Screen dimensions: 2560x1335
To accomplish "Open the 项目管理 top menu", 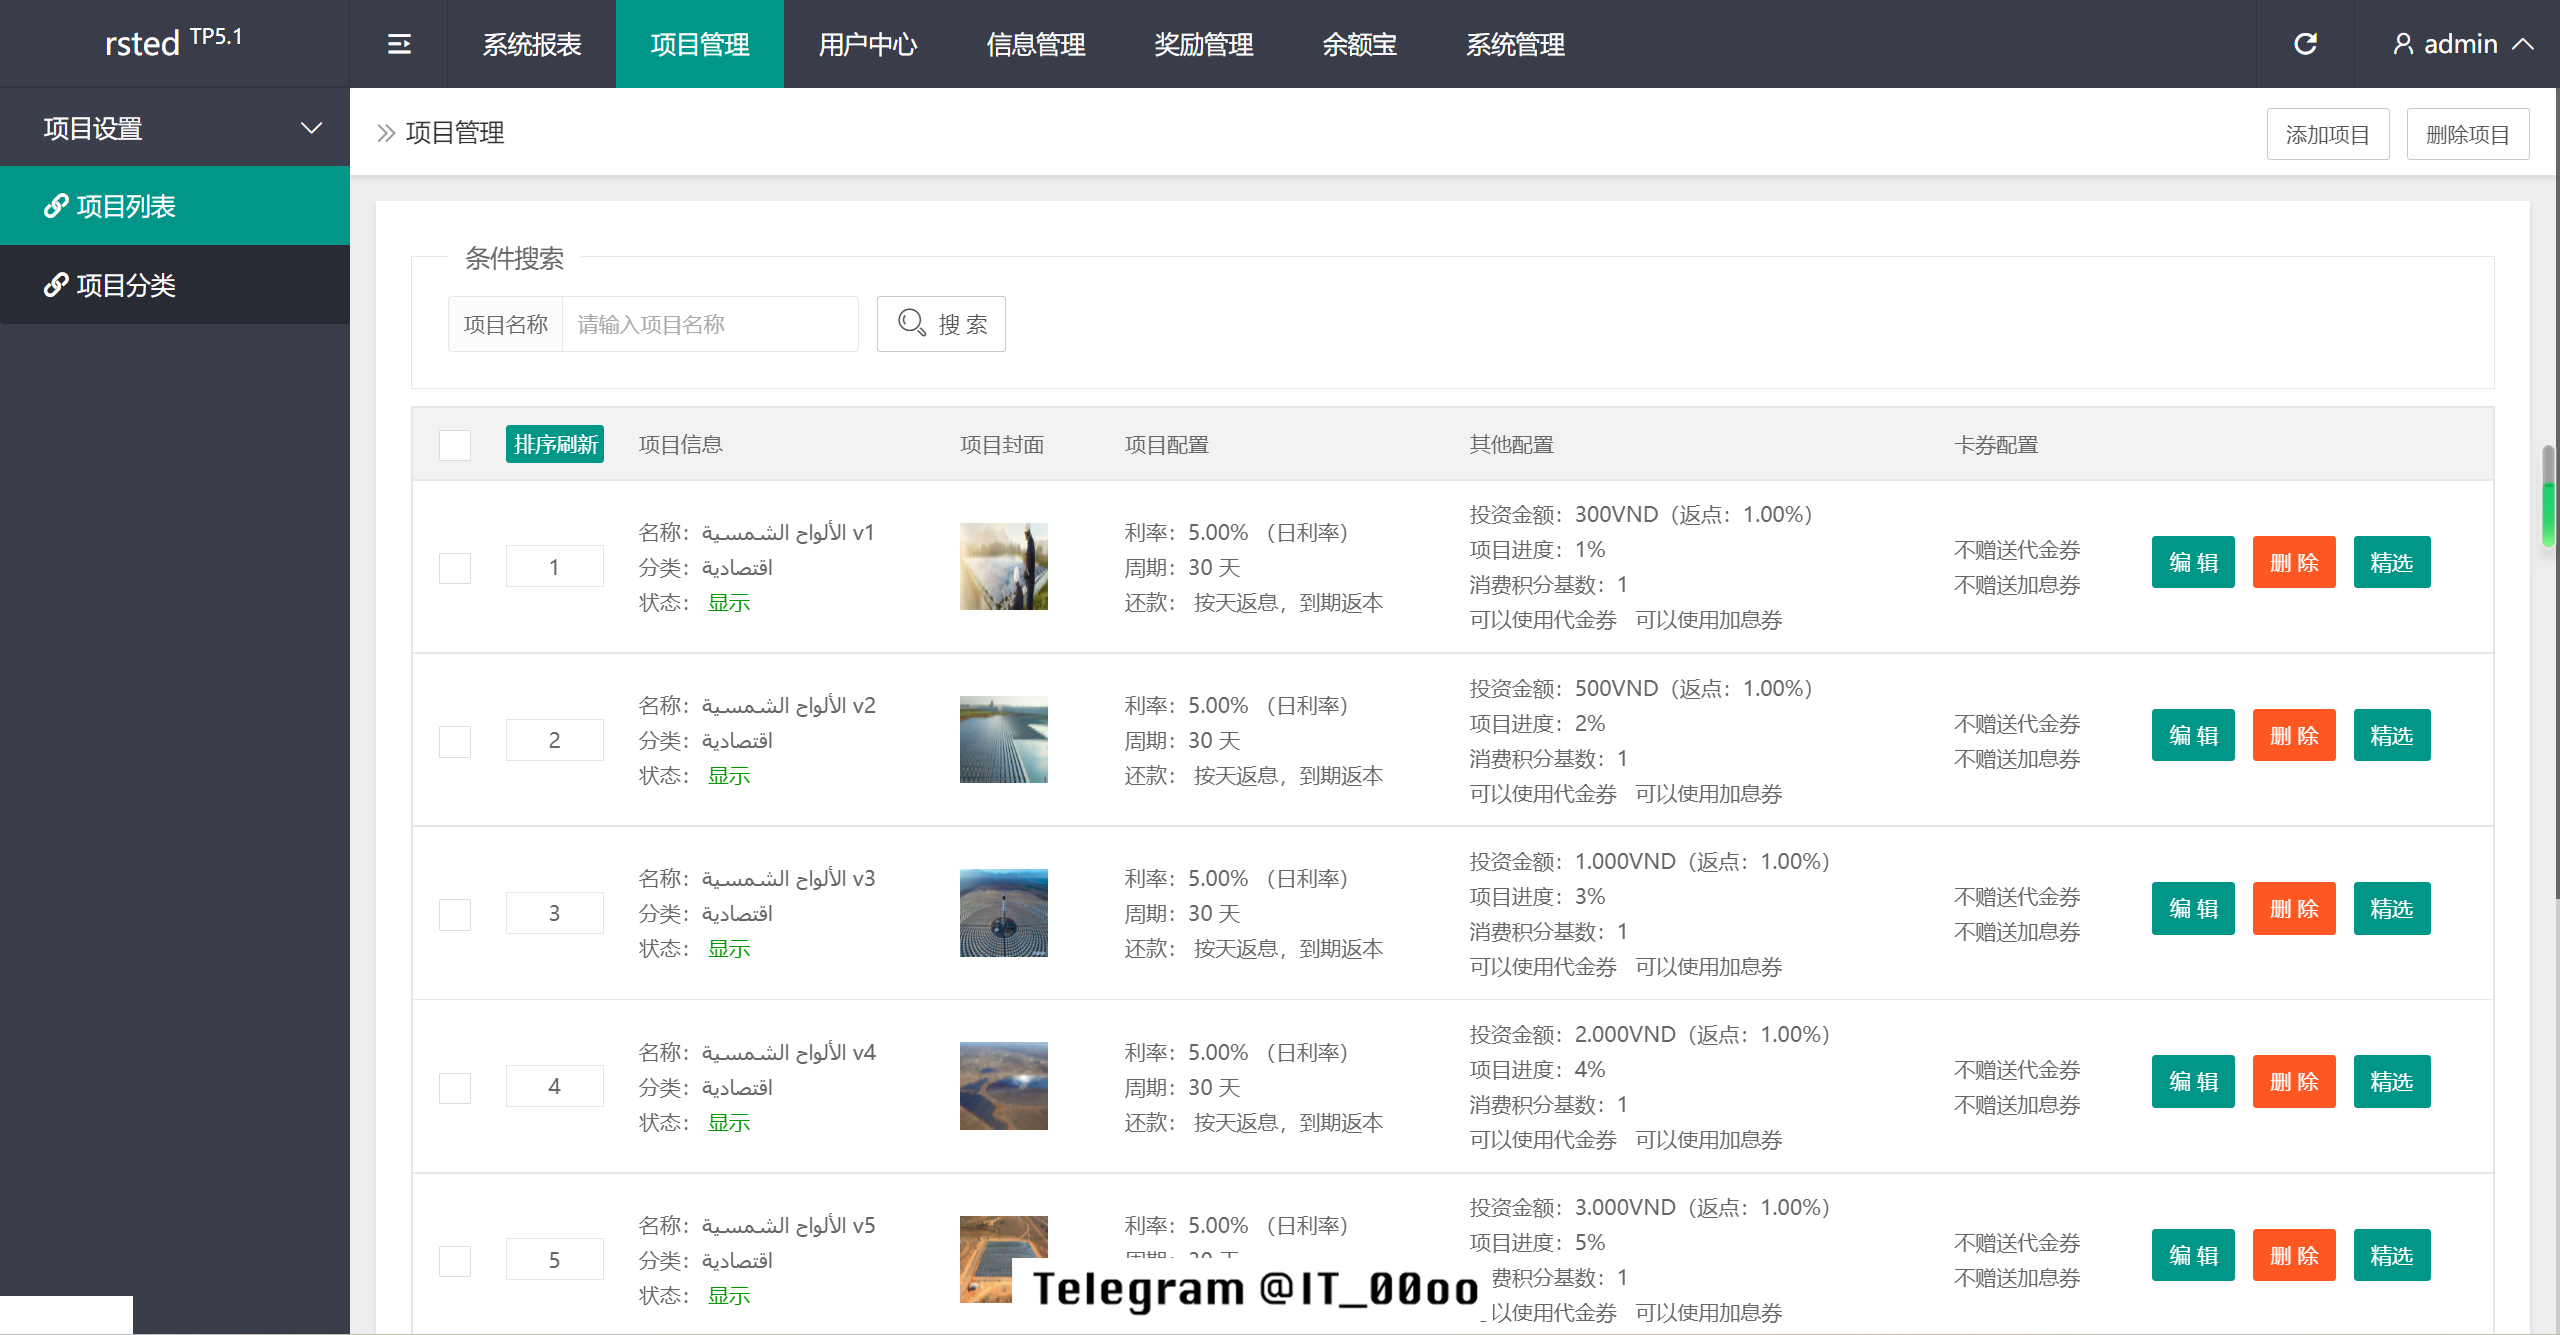I will [x=700, y=44].
